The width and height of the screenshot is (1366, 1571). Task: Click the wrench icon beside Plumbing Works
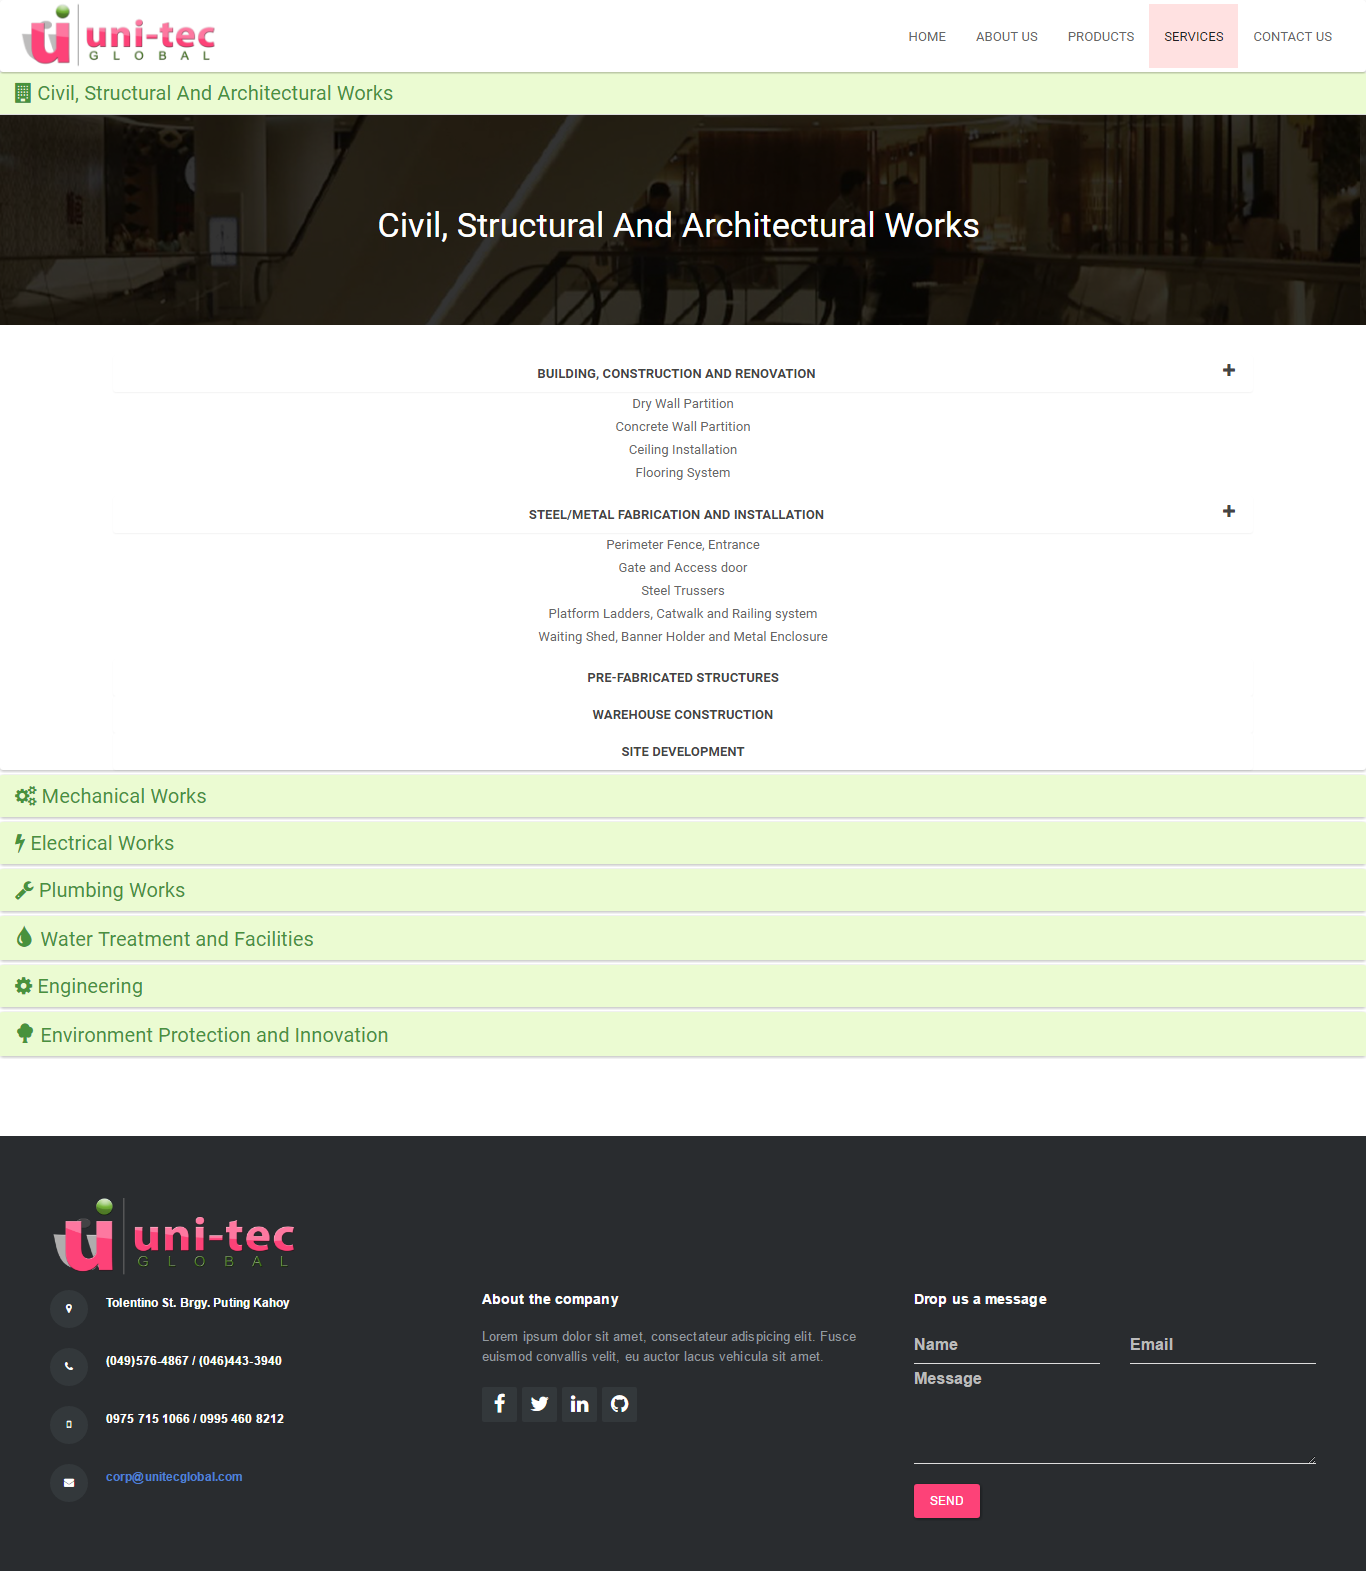coord(24,890)
